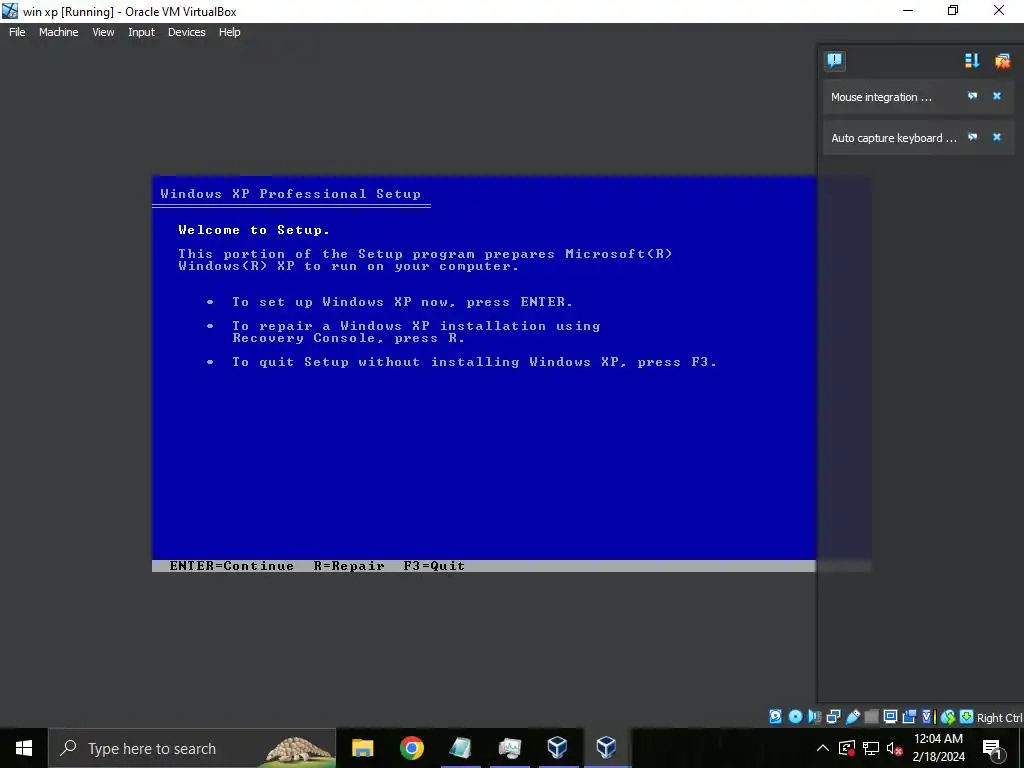Click 'F3=Quit' in the setup status bar
Screen dimensions: 1024x768
(434, 566)
